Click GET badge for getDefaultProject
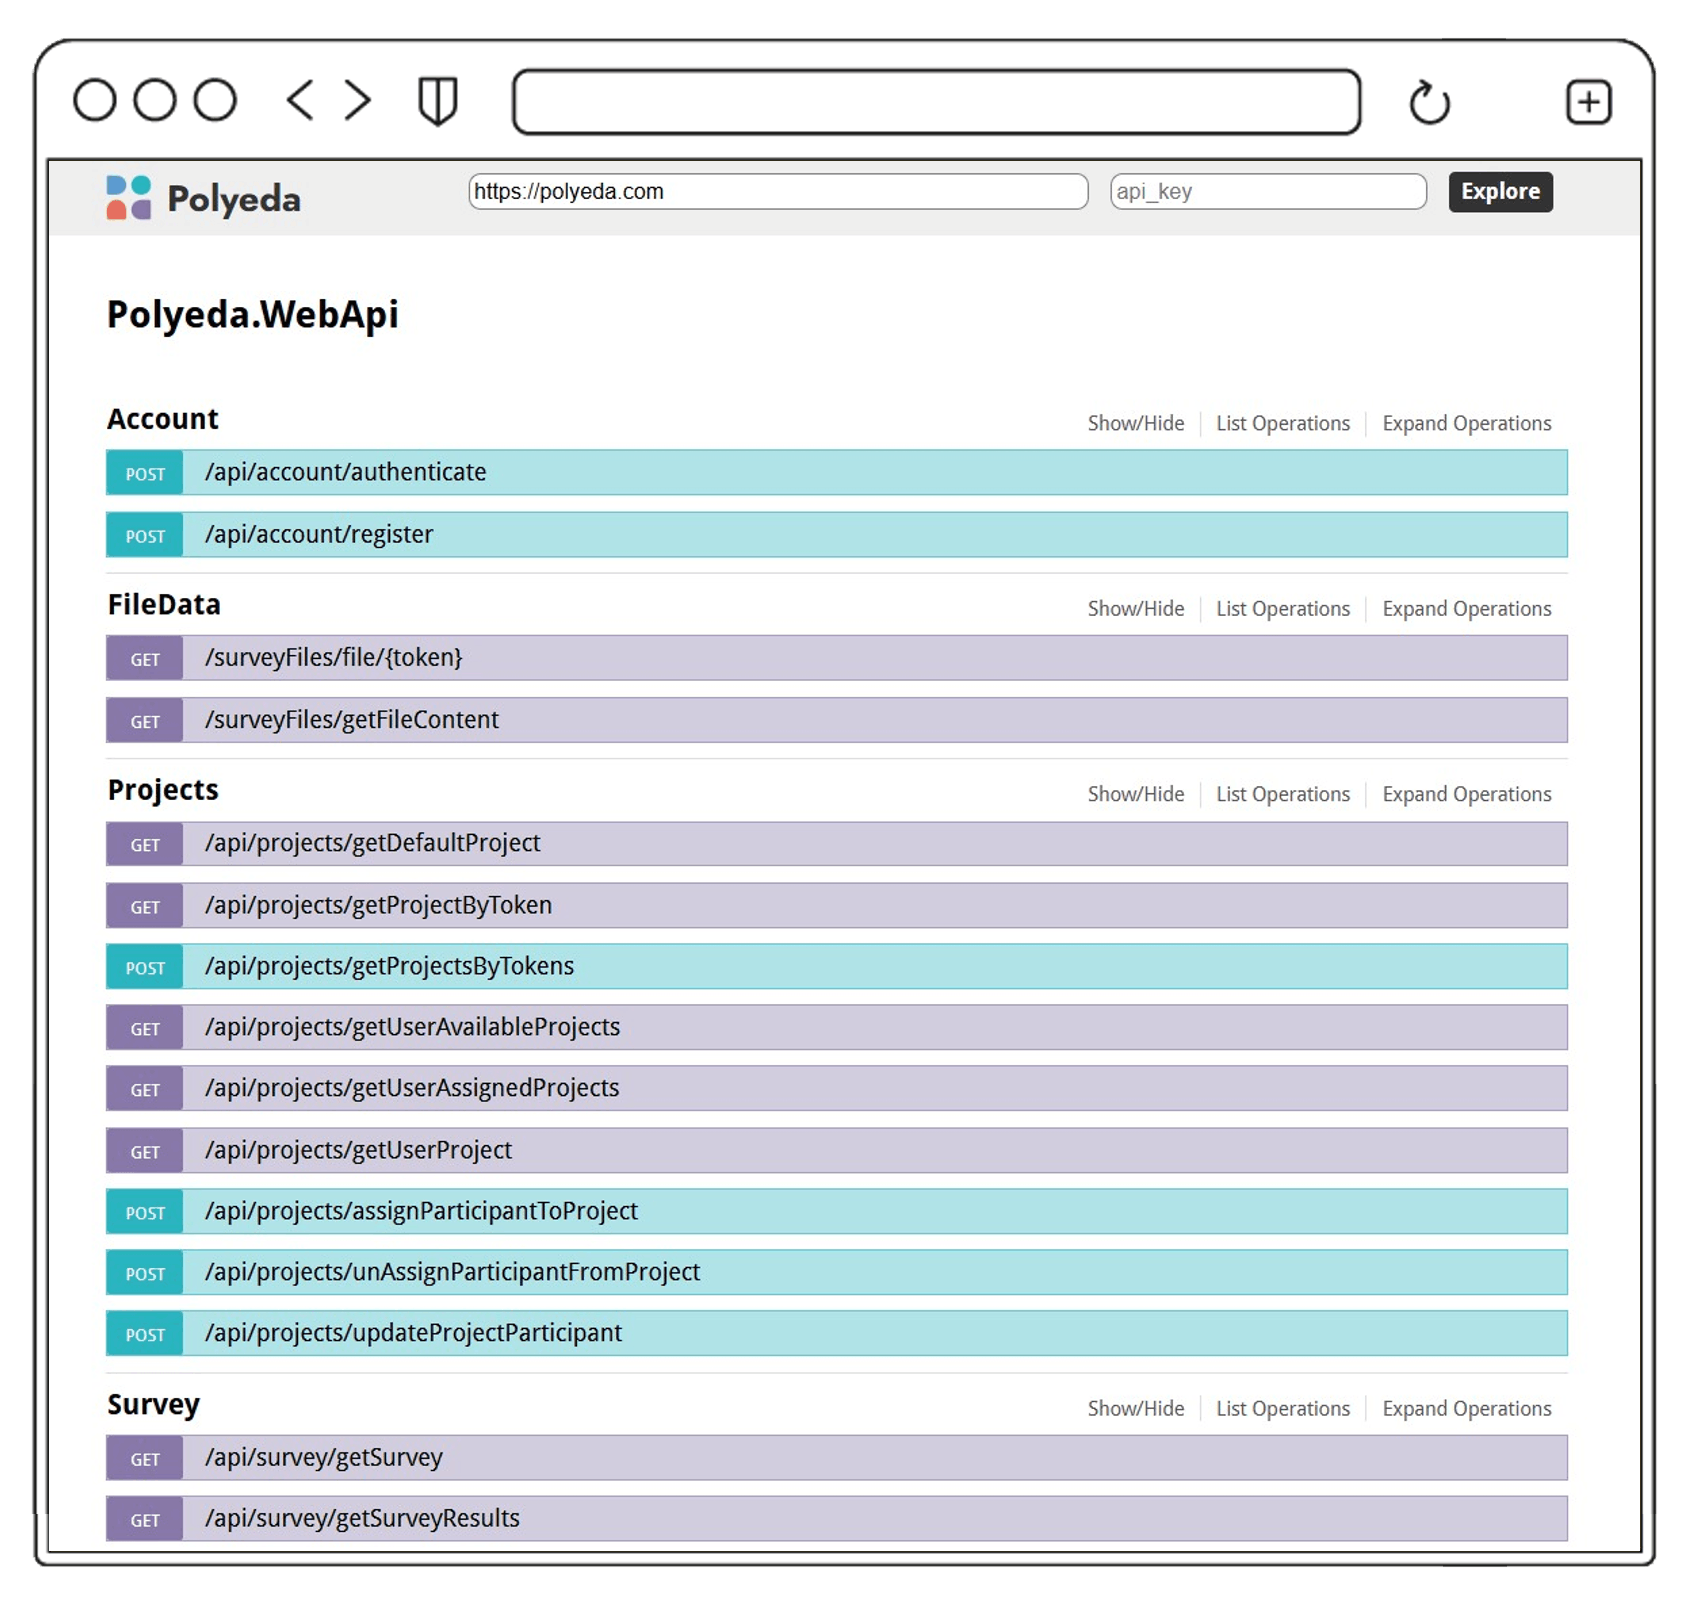This screenshot has height=1605, width=1688. [145, 844]
